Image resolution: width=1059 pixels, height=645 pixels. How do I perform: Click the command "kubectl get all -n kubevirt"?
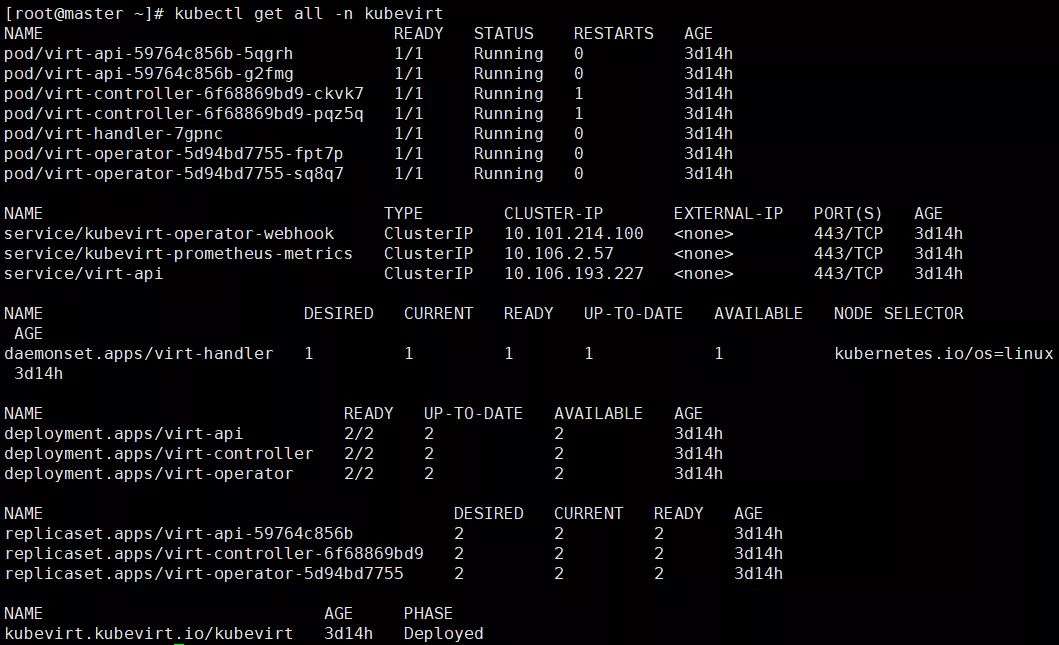coord(309,14)
